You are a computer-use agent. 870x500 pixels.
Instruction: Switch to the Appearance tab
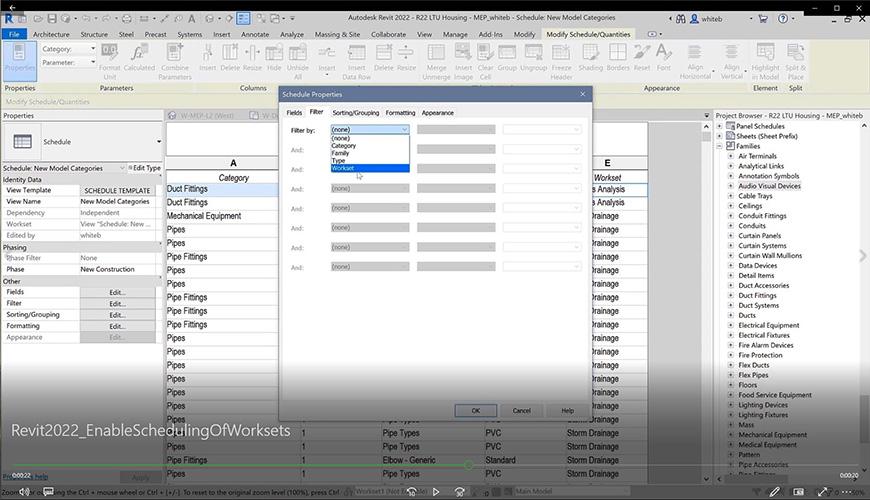437,113
